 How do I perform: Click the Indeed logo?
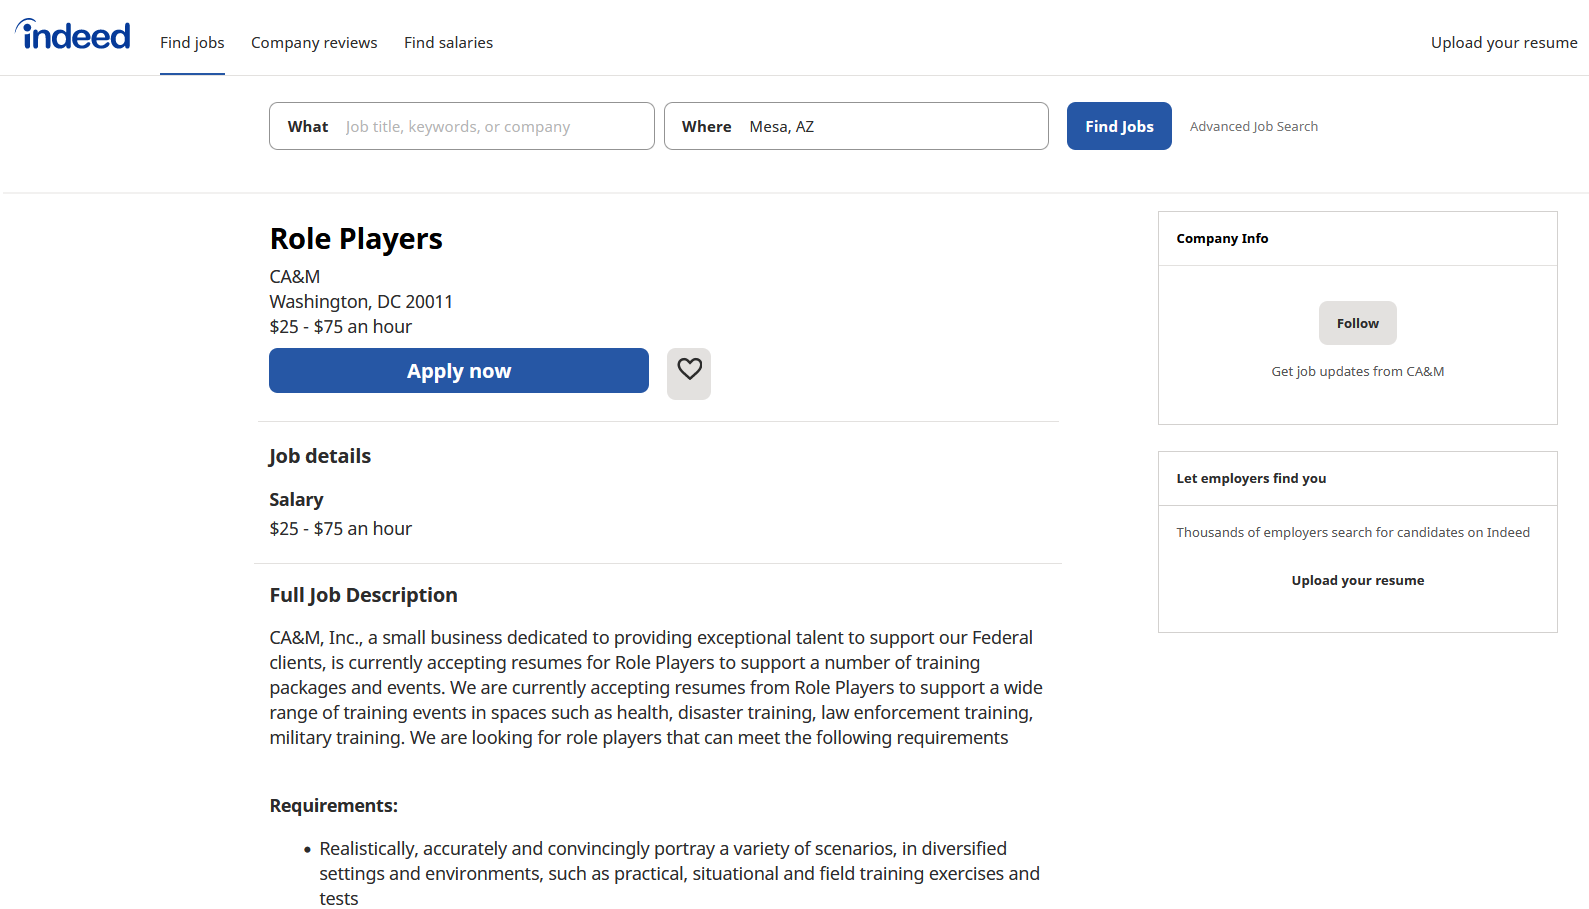[73, 35]
